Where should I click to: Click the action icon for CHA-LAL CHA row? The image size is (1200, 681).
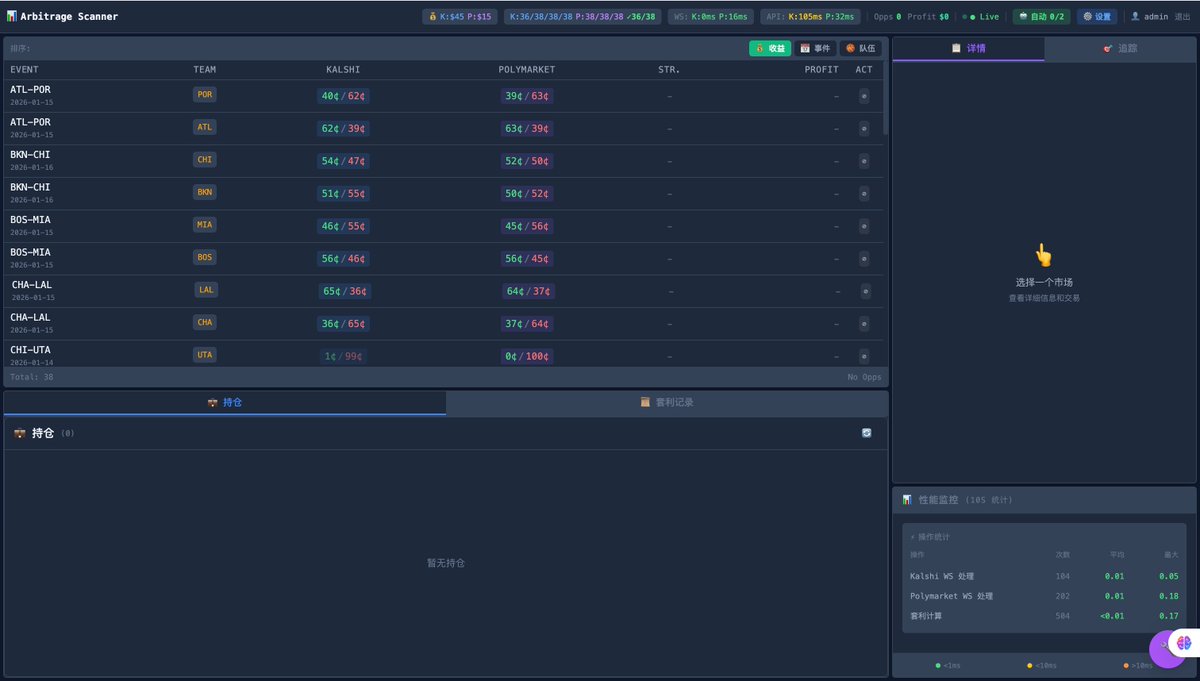pyautogui.click(x=864, y=323)
